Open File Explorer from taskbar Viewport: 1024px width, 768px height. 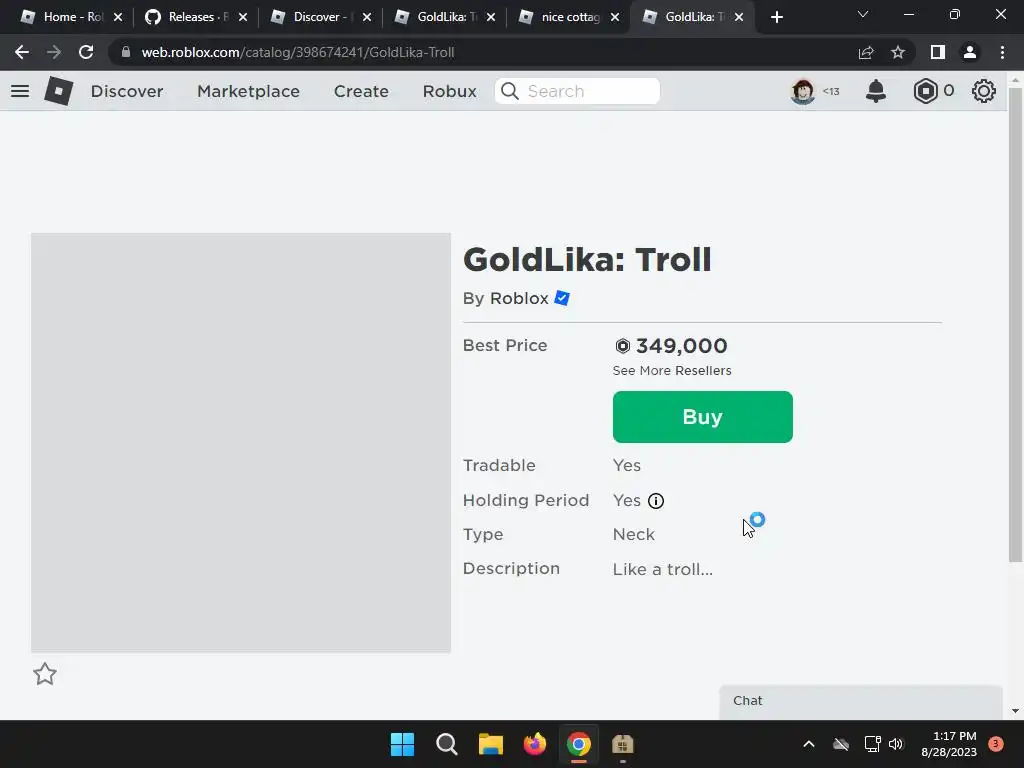pos(490,744)
